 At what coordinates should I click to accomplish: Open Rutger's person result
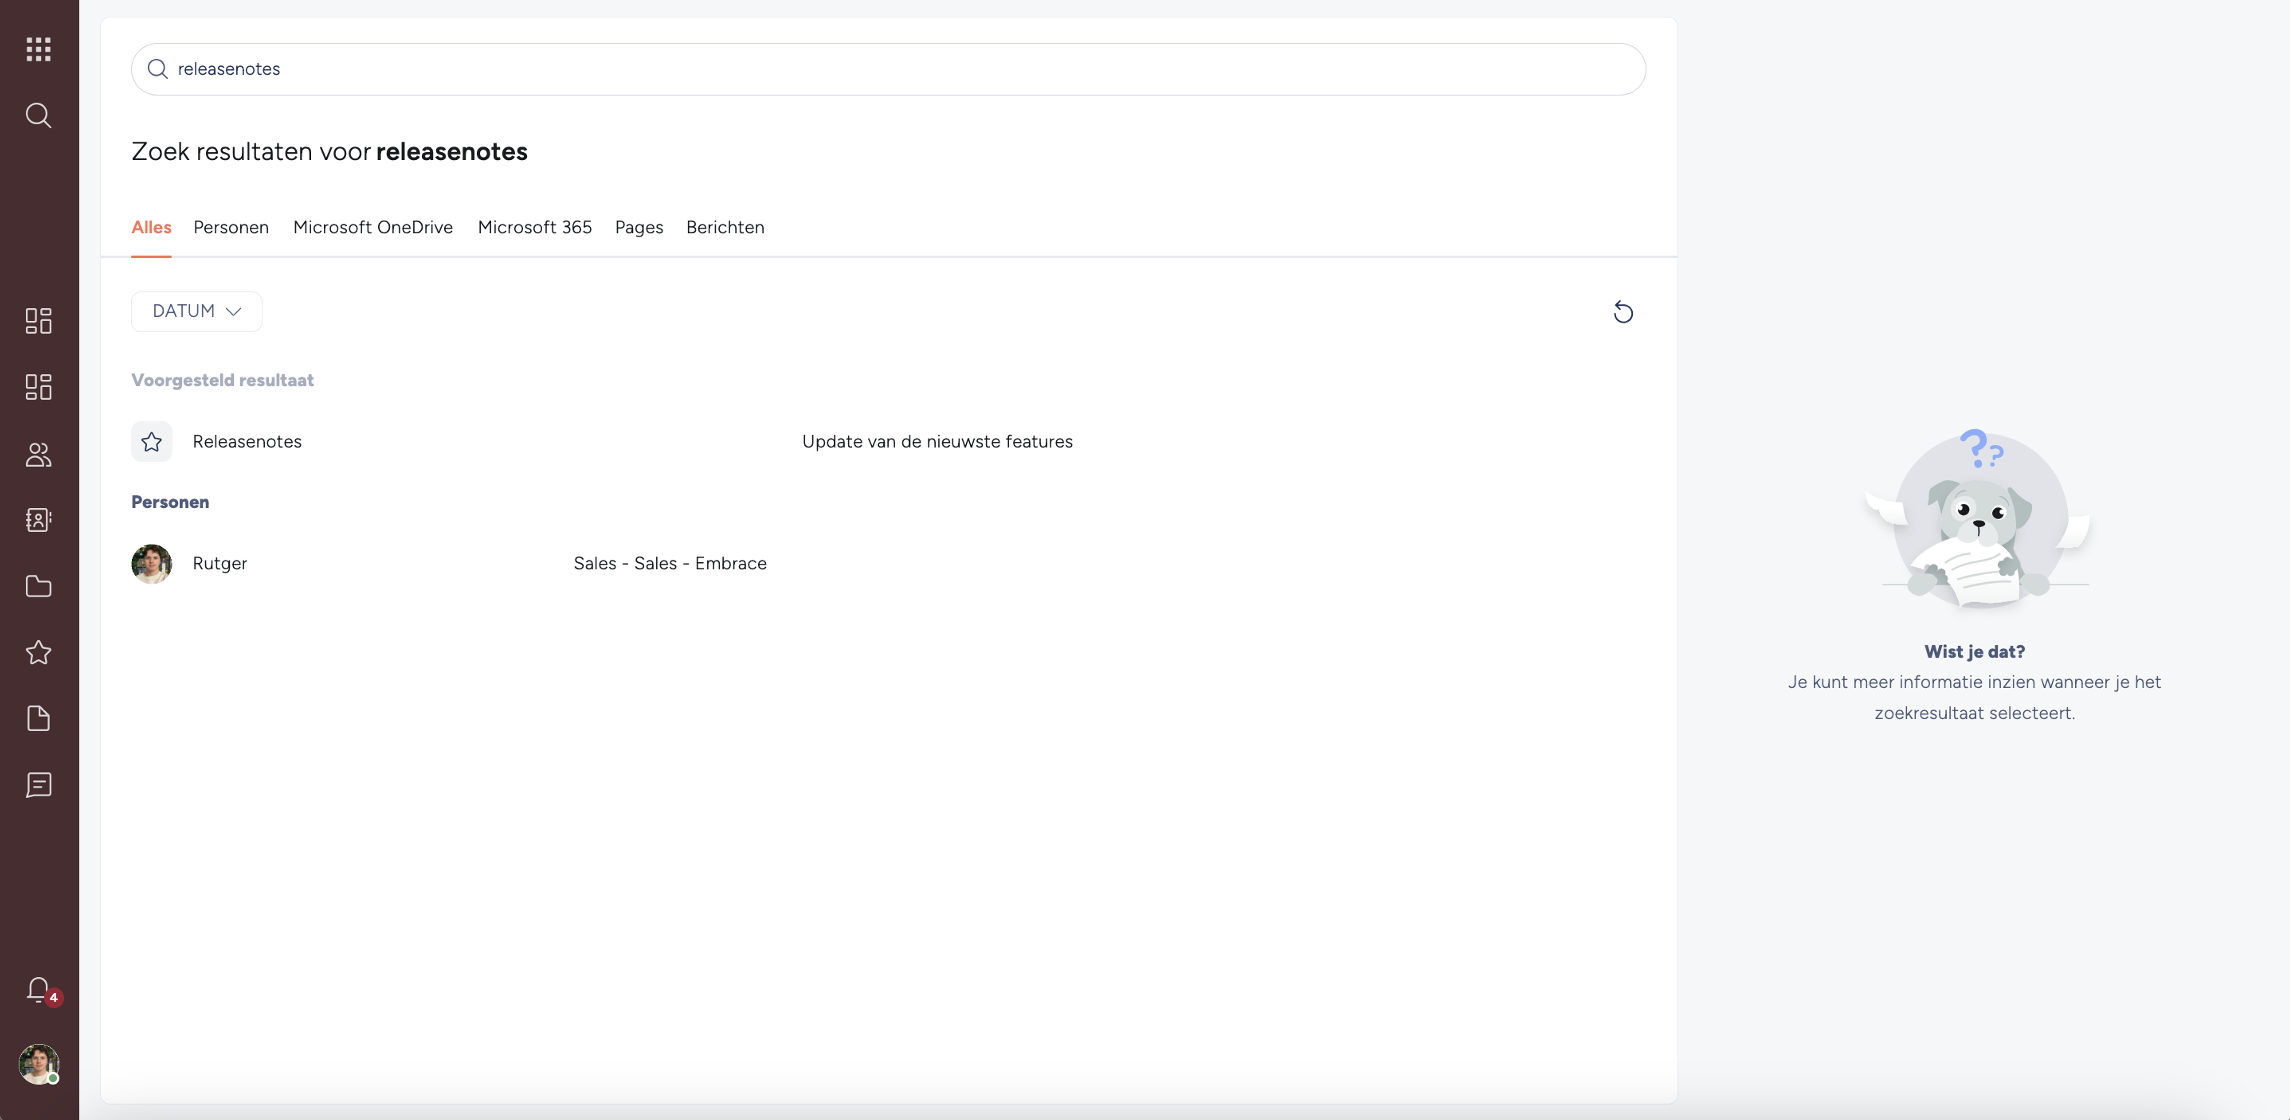(888, 563)
